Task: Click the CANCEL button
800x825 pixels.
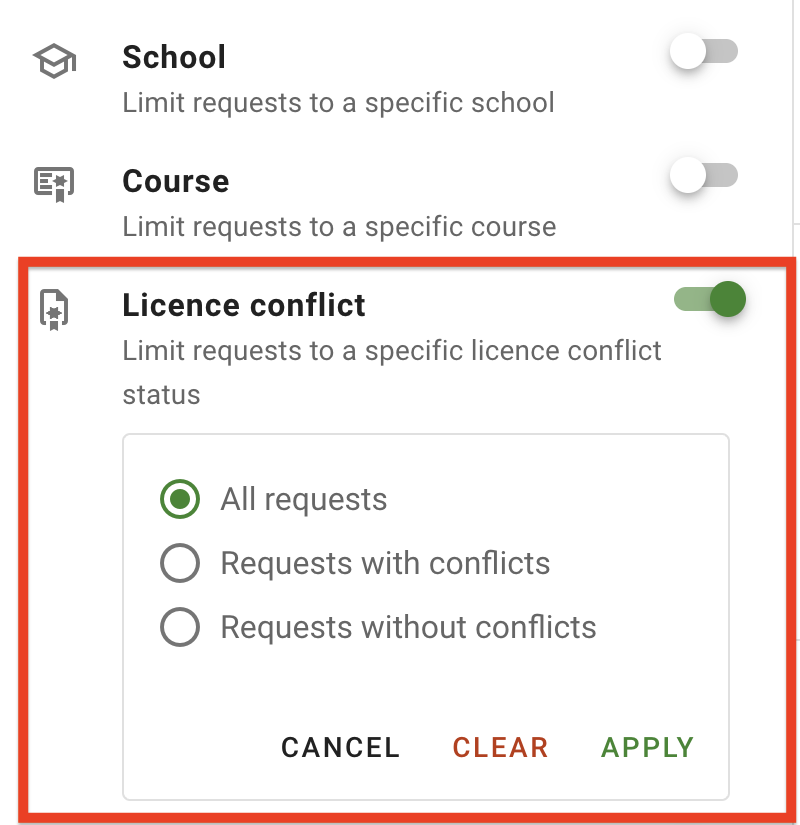Action: [x=340, y=748]
